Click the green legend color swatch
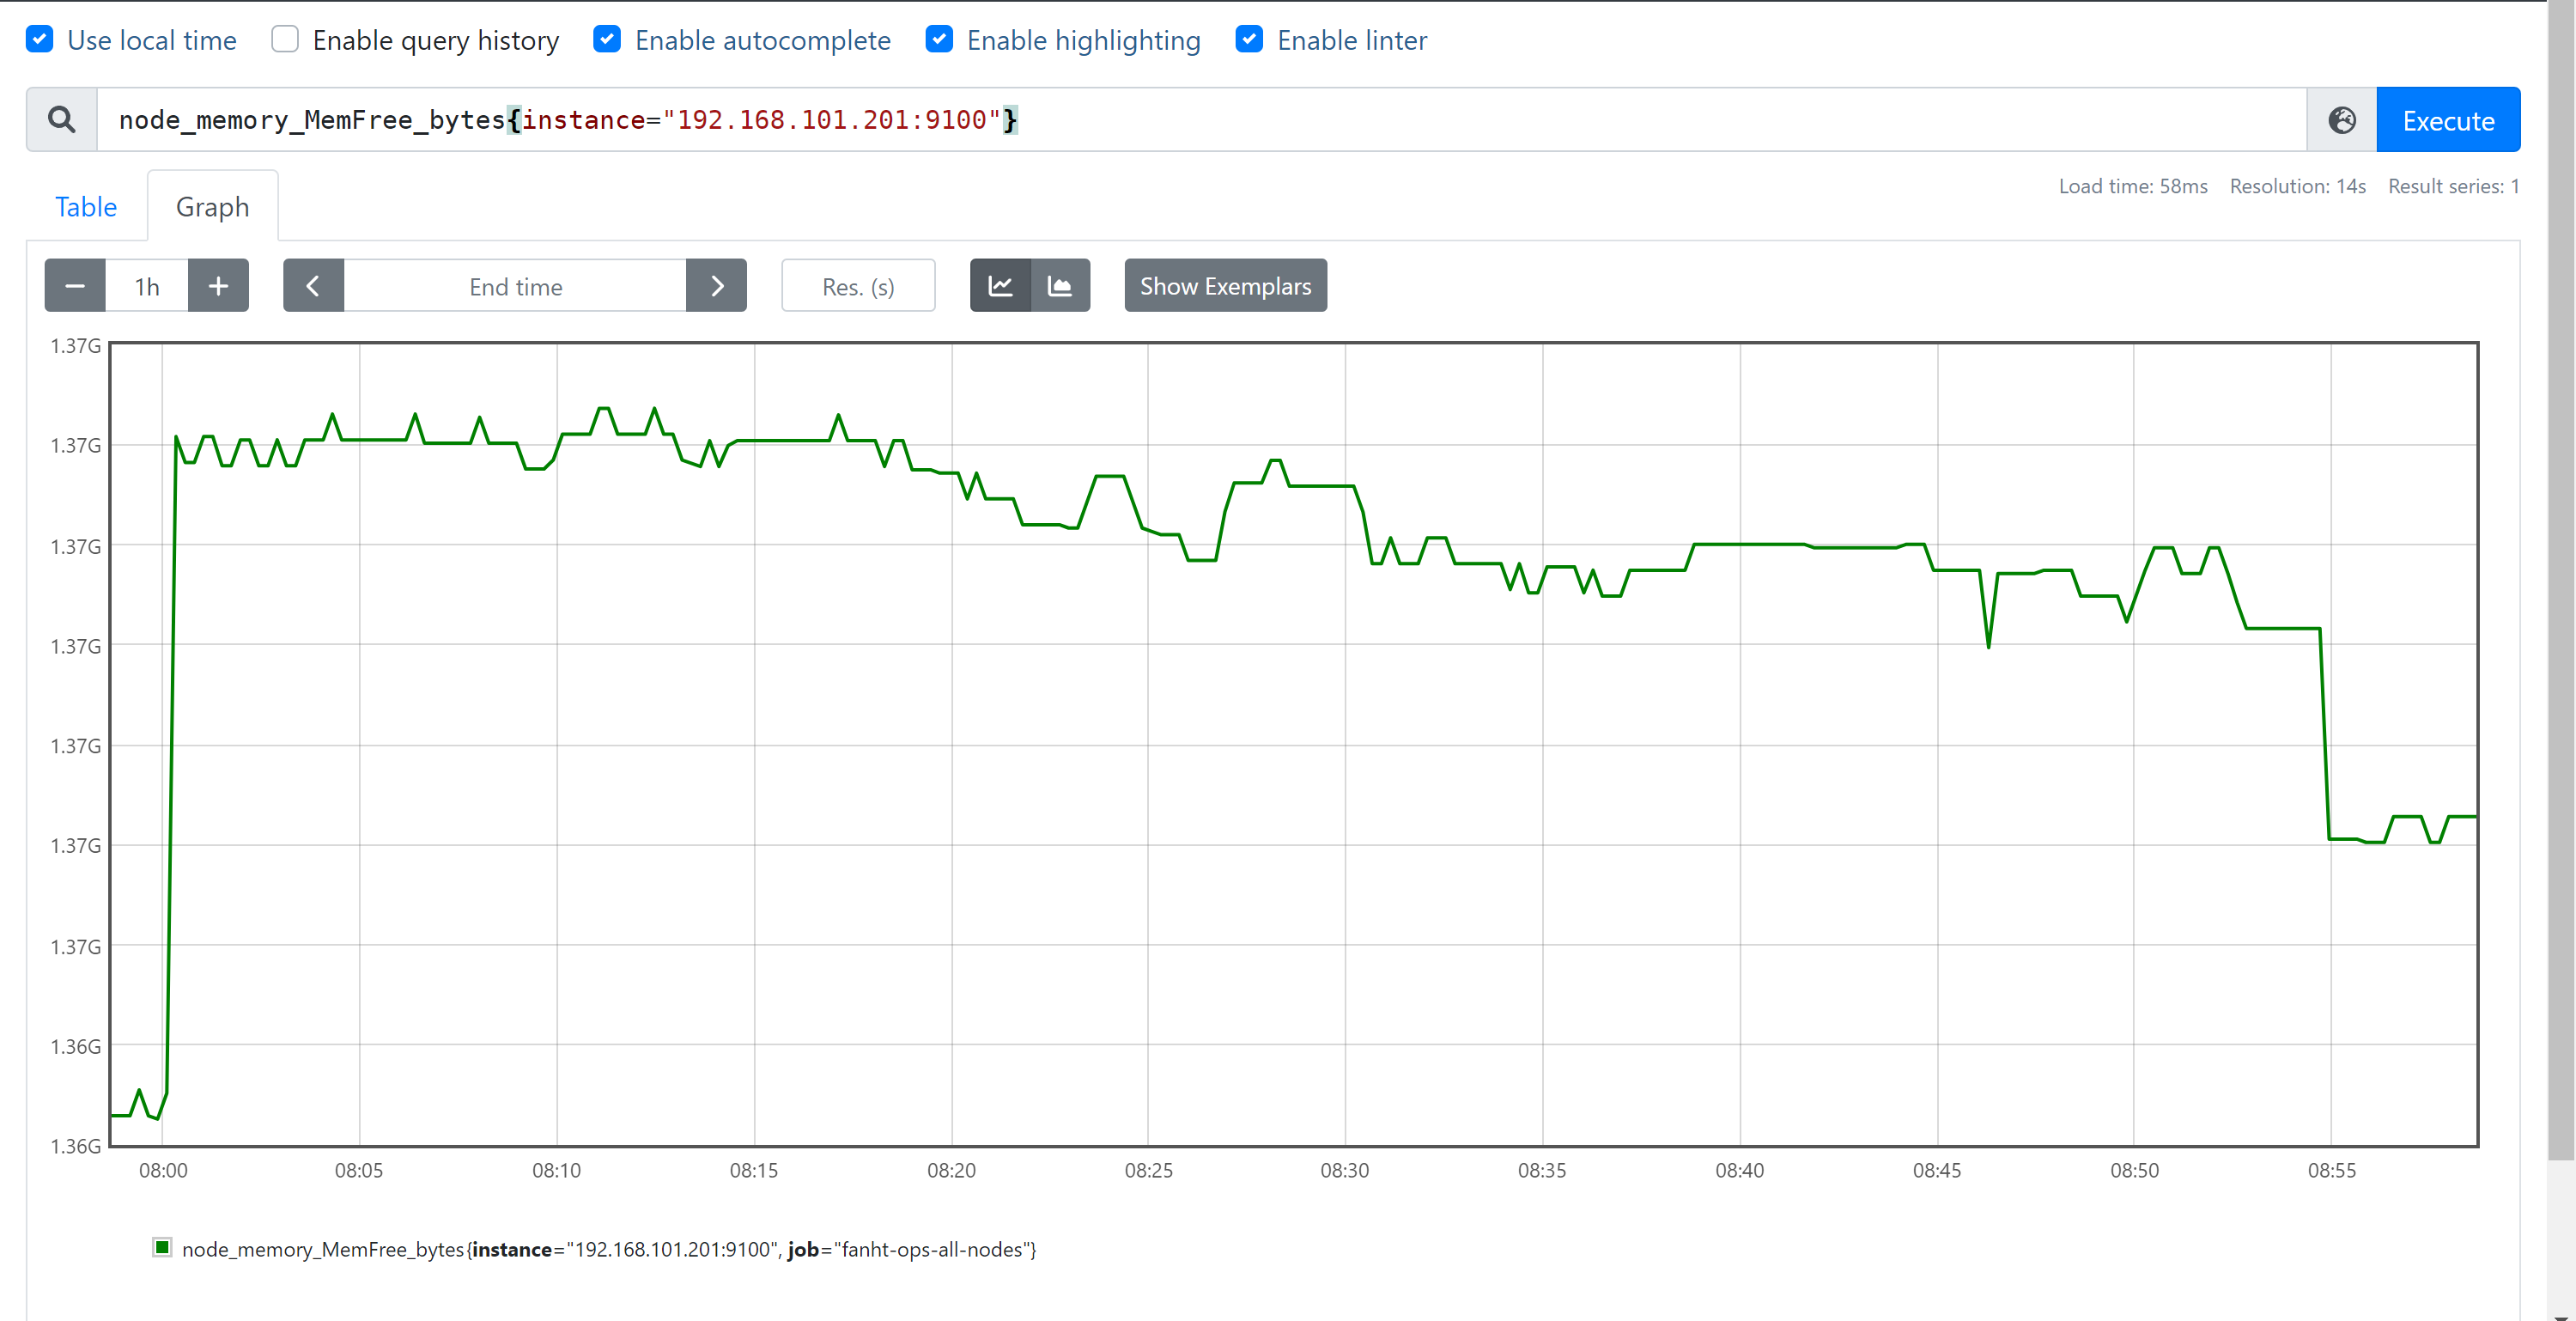 click(162, 1247)
